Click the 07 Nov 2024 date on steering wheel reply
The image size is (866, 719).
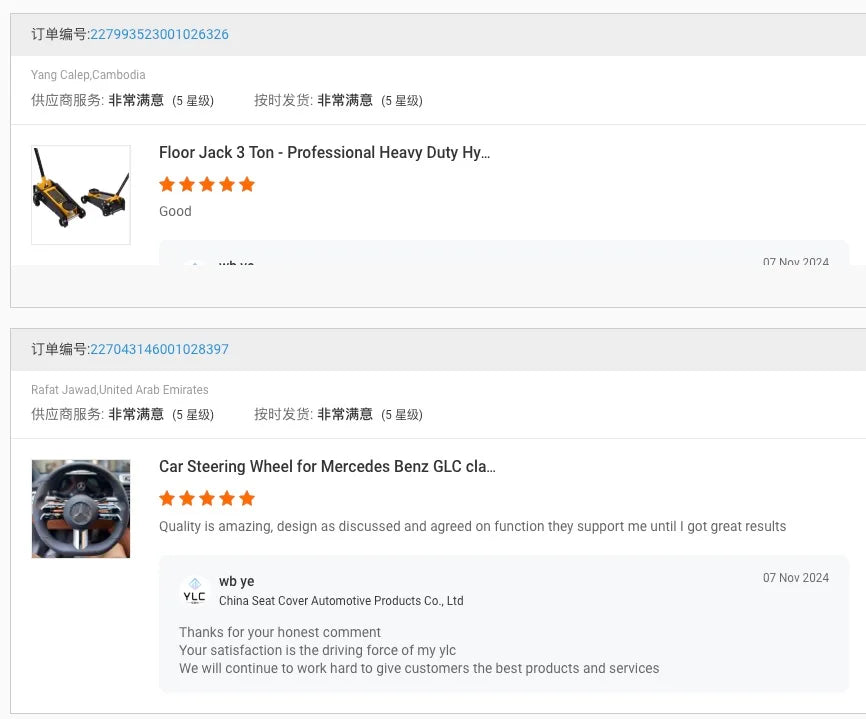(795, 578)
